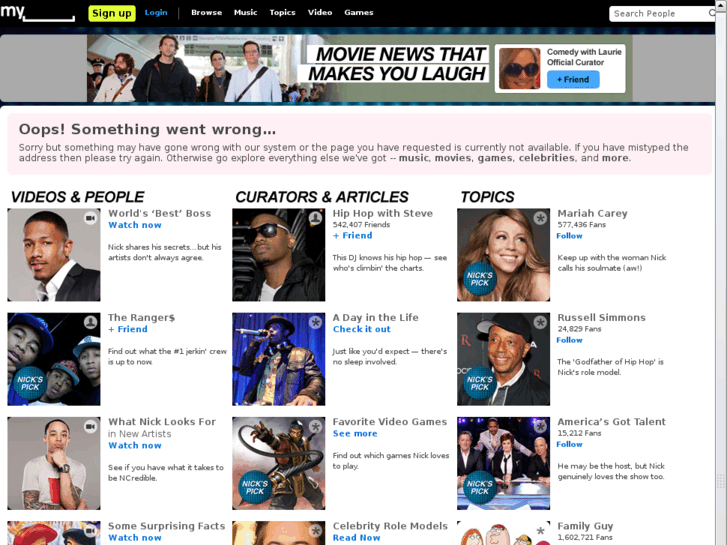Click the 'celebrities' link in error message
This screenshot has width=727, height=545.
tap(546, 158)
